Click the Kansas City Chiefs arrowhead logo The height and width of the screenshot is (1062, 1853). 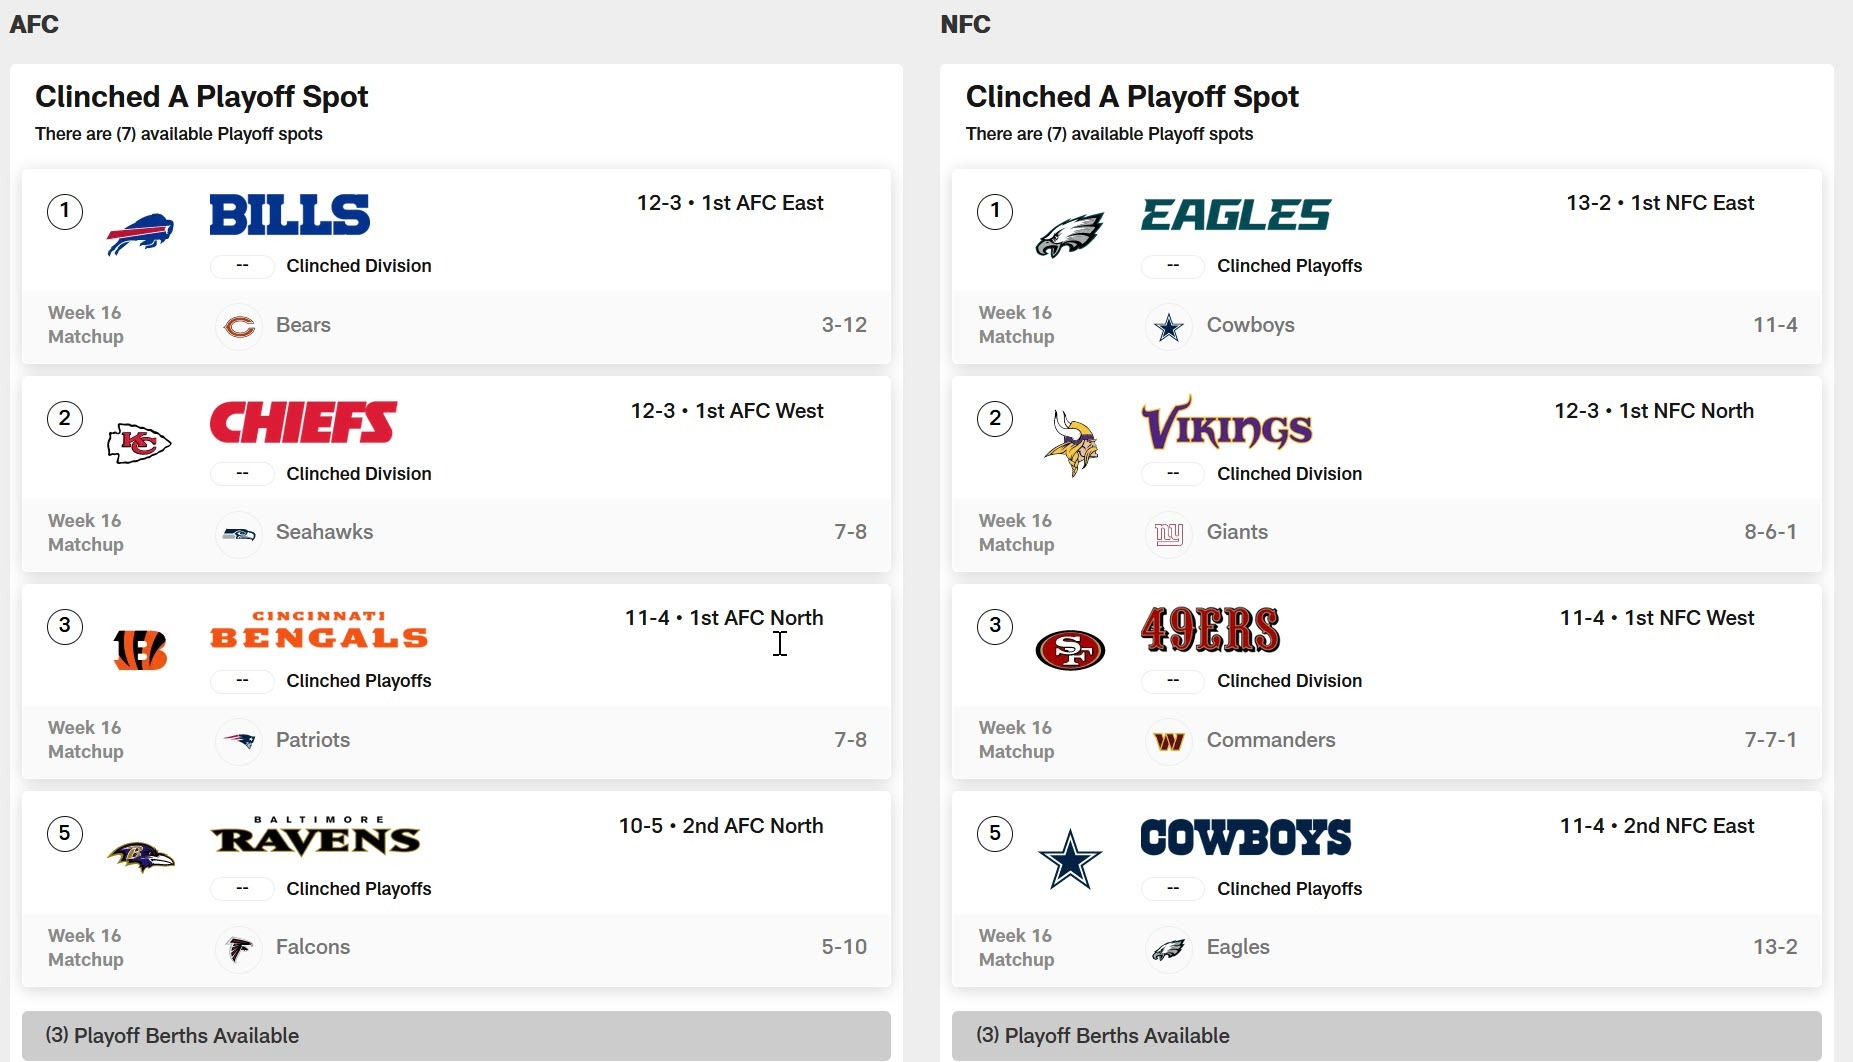pyautogui.click(x=139, y=442)
